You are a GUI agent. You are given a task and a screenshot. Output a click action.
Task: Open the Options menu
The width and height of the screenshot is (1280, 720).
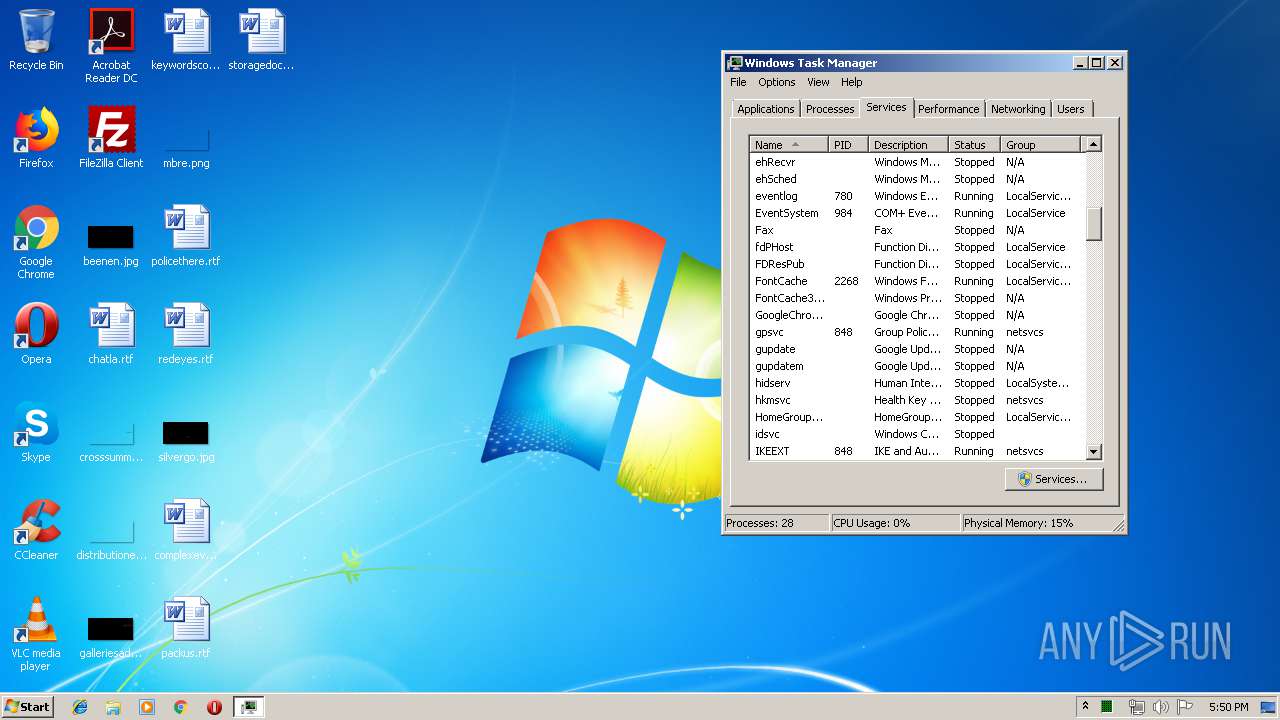pyautogui.click(x=776, y=82)
